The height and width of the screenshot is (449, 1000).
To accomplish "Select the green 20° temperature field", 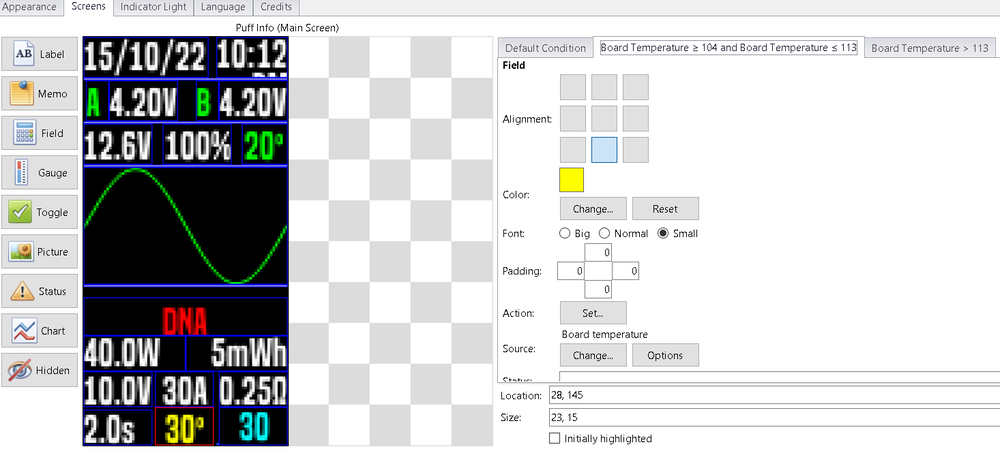I will (x=264, y=145).
